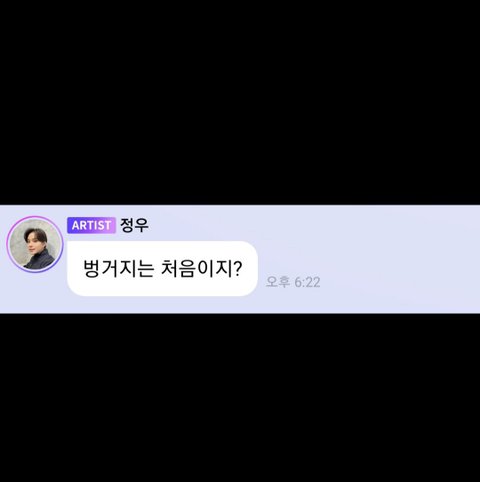This screenshot has width=480, height=482.
Task: Click the word 처음이지? in the message
Action: [x=201, y=268]
